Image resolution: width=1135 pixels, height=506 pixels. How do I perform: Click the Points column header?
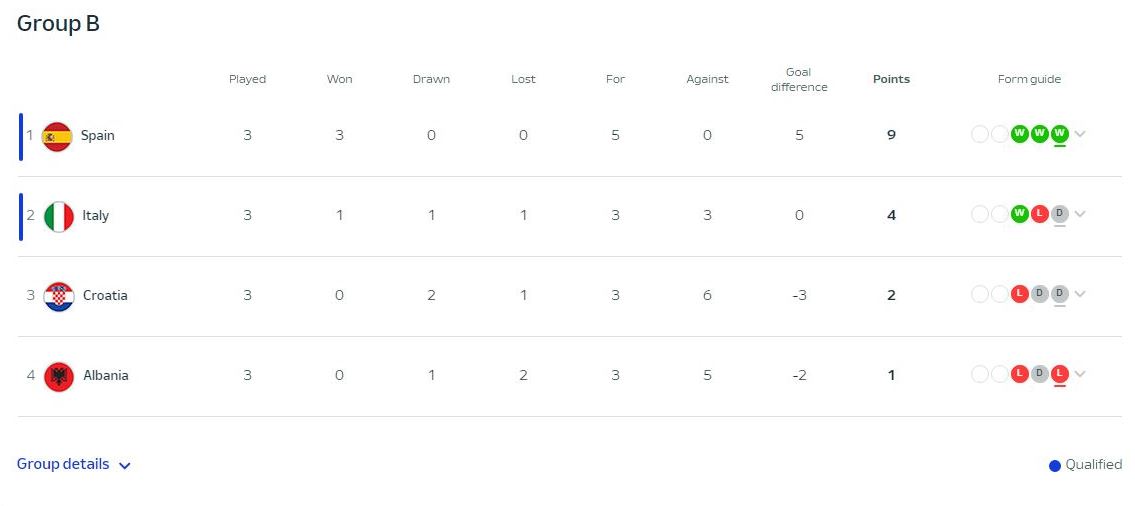tap(891, 79)
